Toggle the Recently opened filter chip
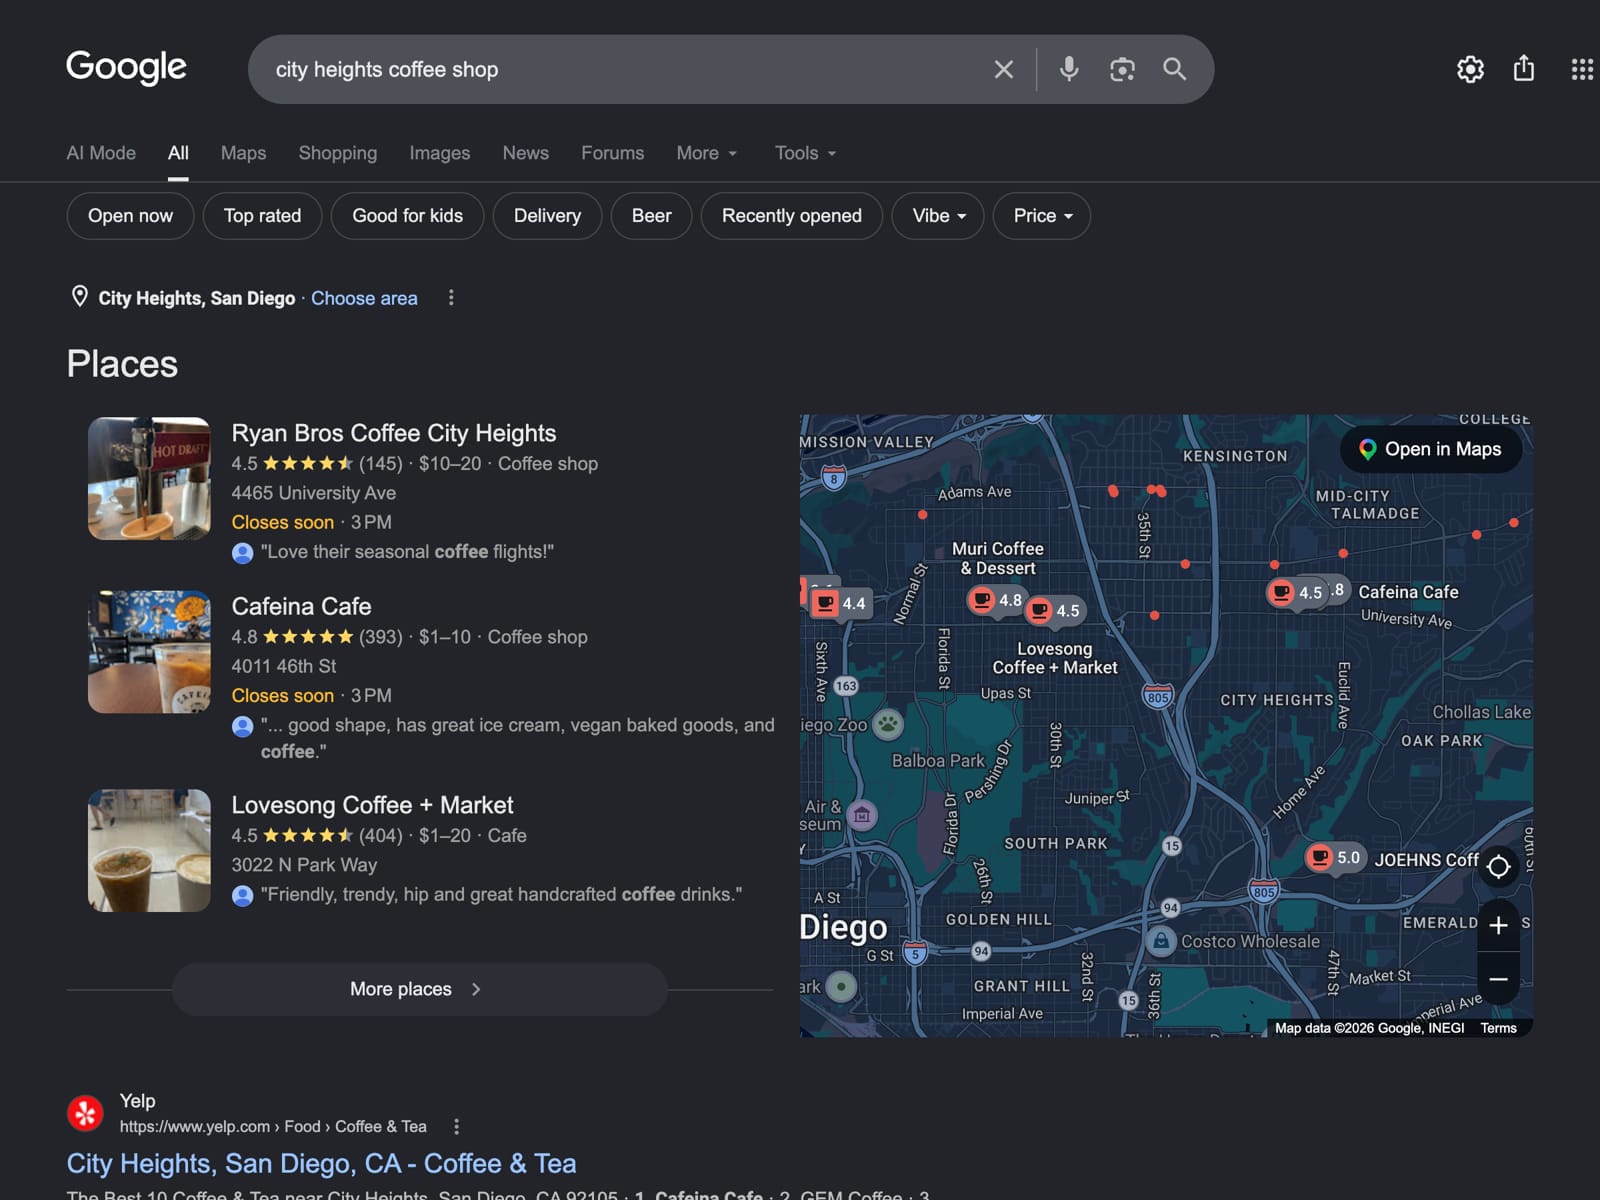 click(791, 216)
